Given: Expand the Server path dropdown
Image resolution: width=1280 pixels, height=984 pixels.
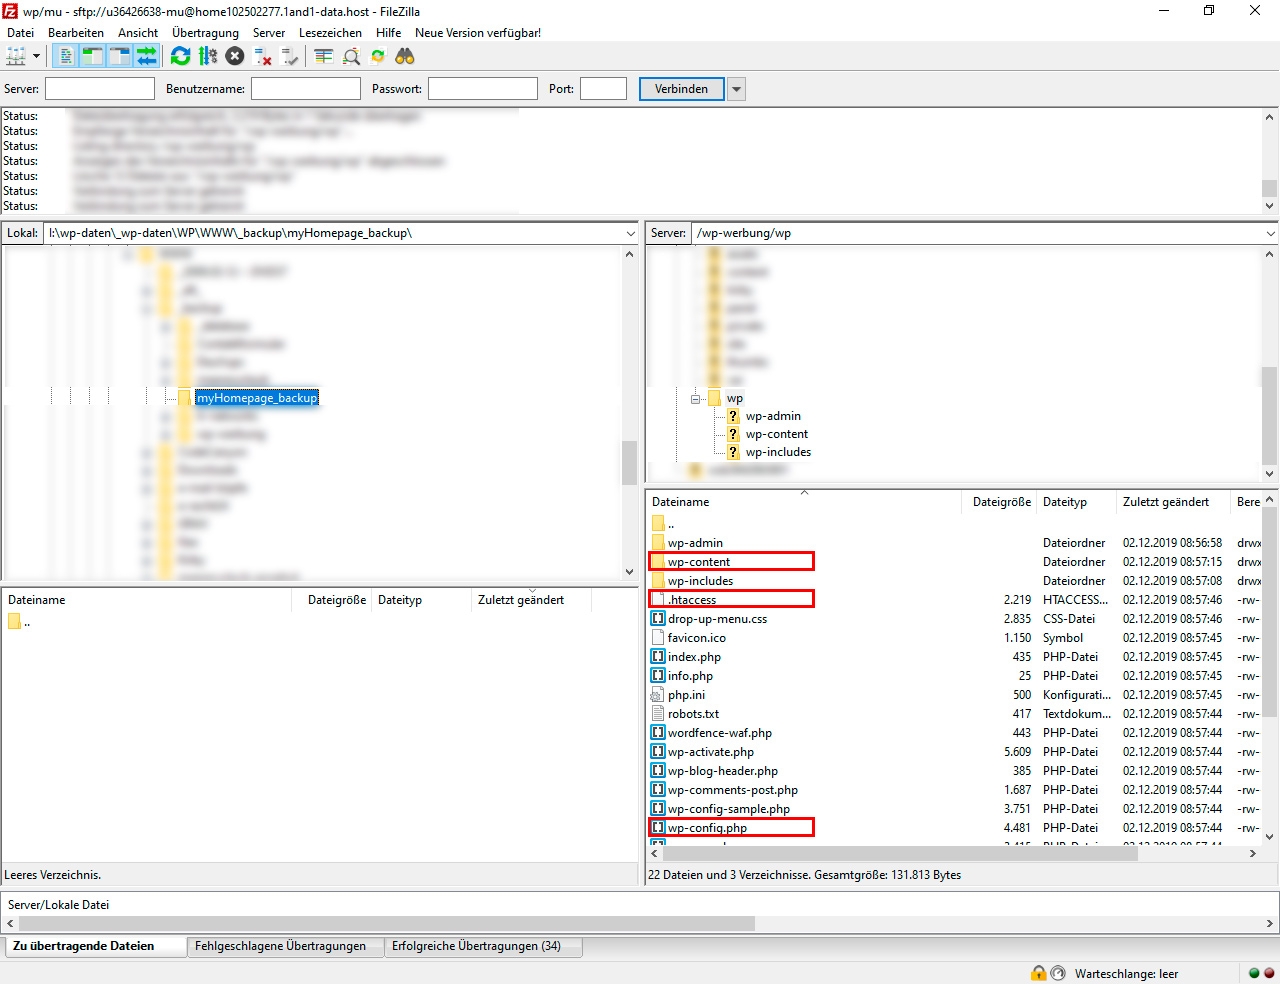Looking at the screenshot, I should pyautogui.click(x=1270, y=233).
